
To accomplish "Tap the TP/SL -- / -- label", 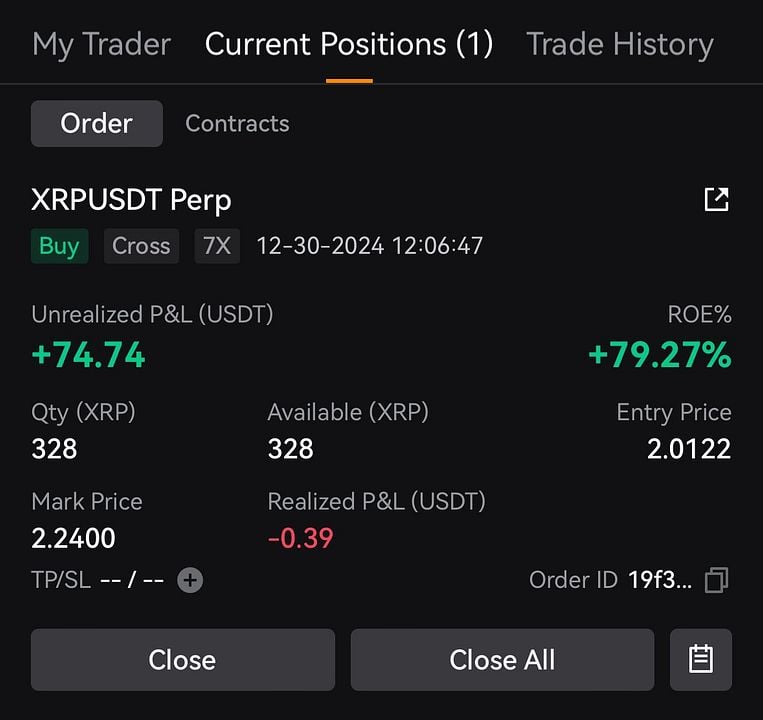I will click(x=97, y=580).
